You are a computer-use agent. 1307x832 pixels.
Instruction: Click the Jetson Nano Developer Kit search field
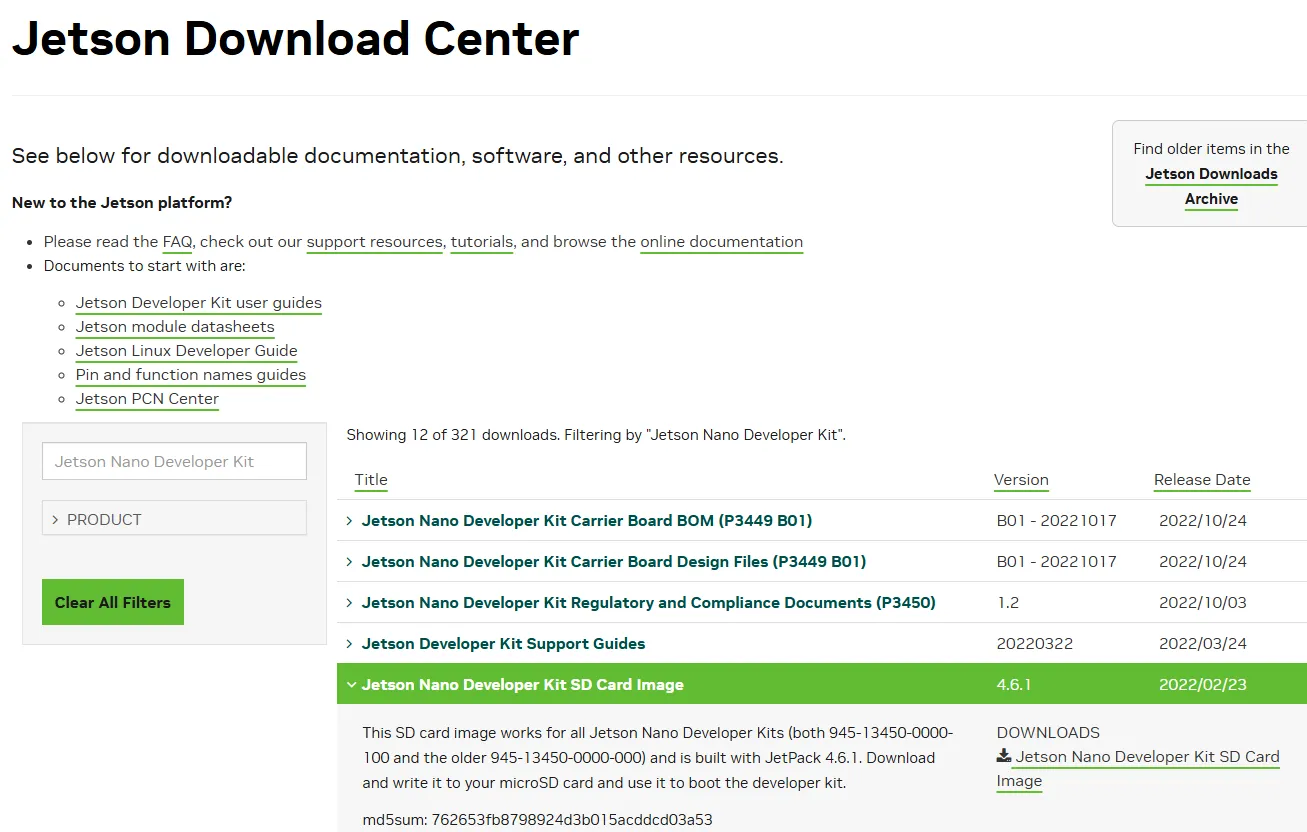click(174, 461)
